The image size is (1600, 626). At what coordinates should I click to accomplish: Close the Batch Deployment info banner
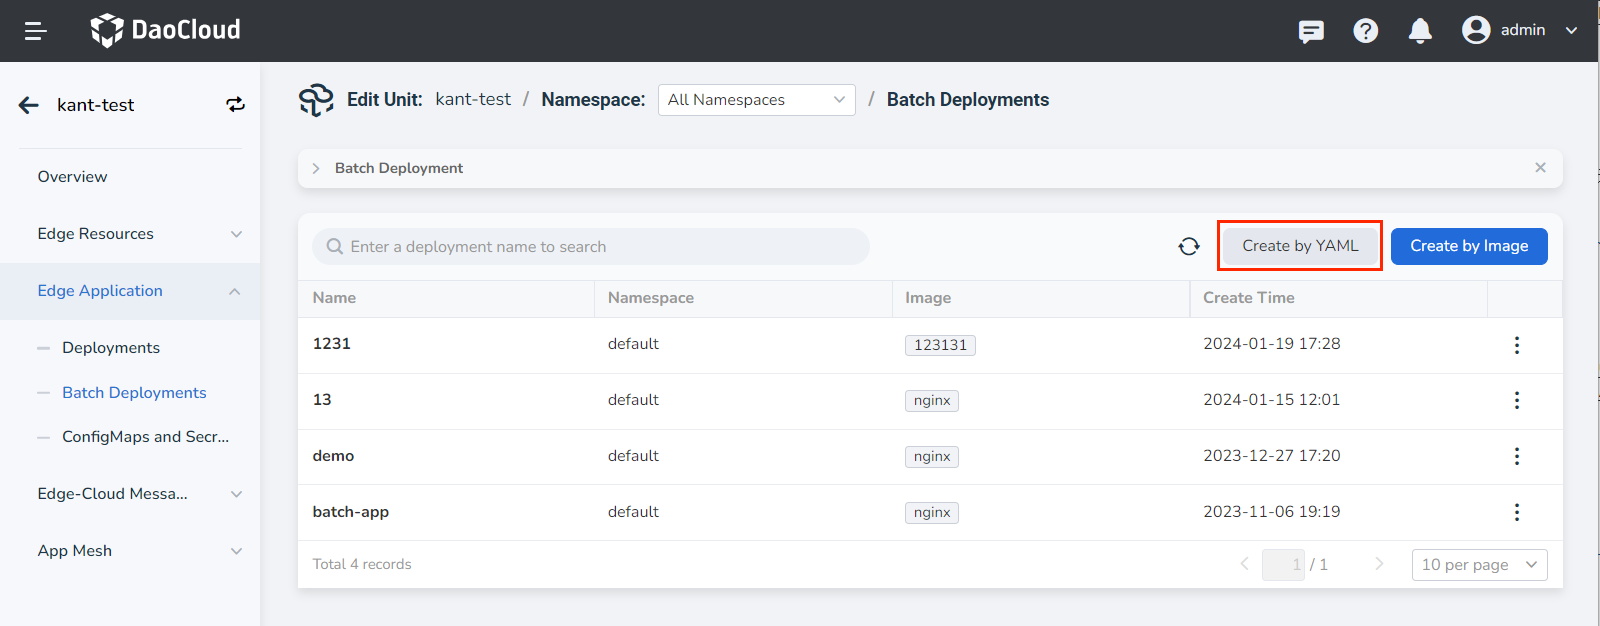point(1540,168)
